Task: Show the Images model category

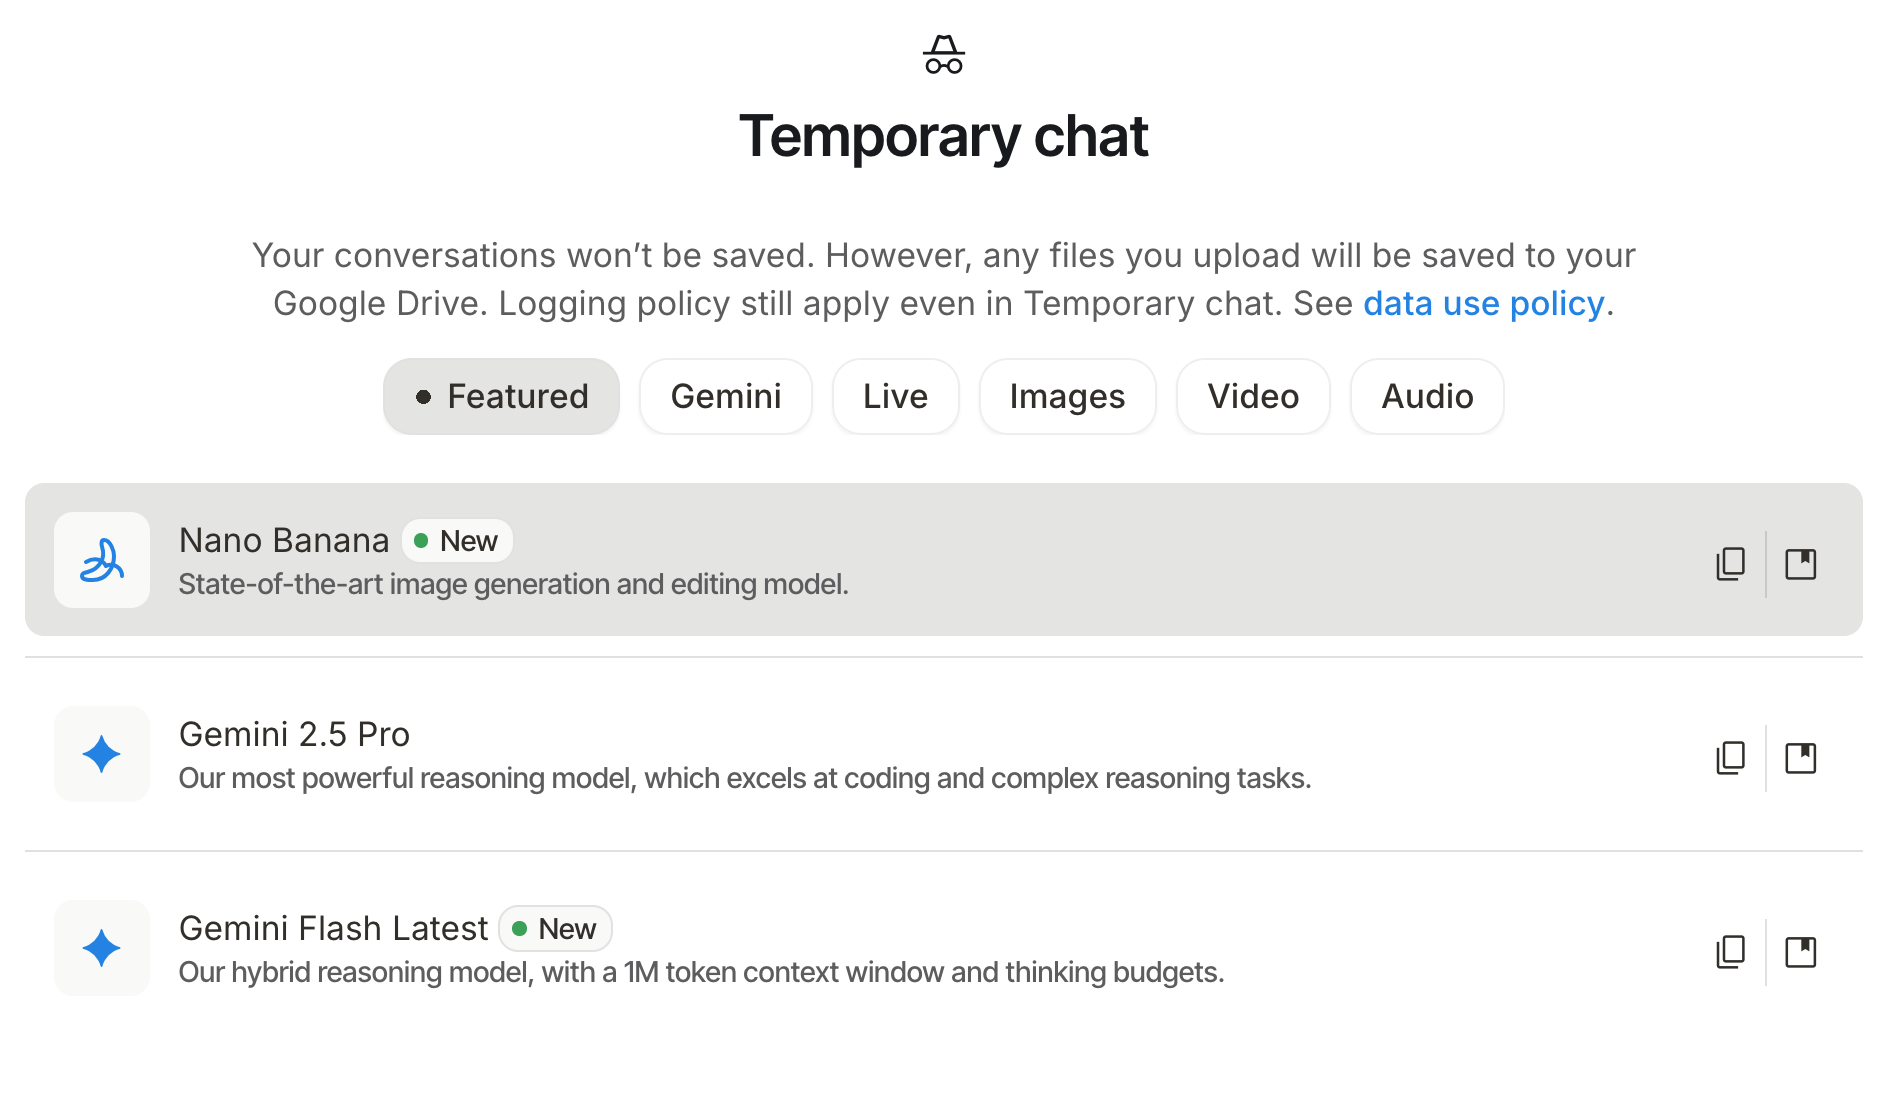Action: coord(1067,397)
